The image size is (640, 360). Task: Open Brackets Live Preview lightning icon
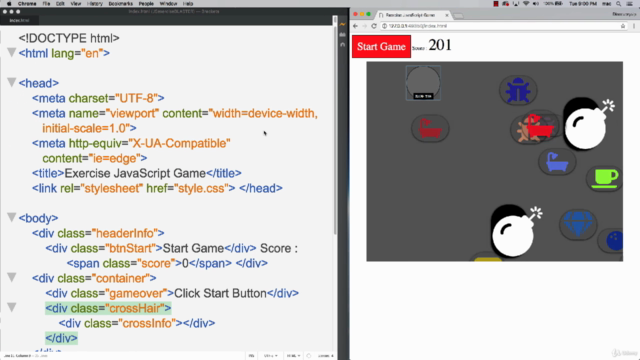[x=342, y=24]
